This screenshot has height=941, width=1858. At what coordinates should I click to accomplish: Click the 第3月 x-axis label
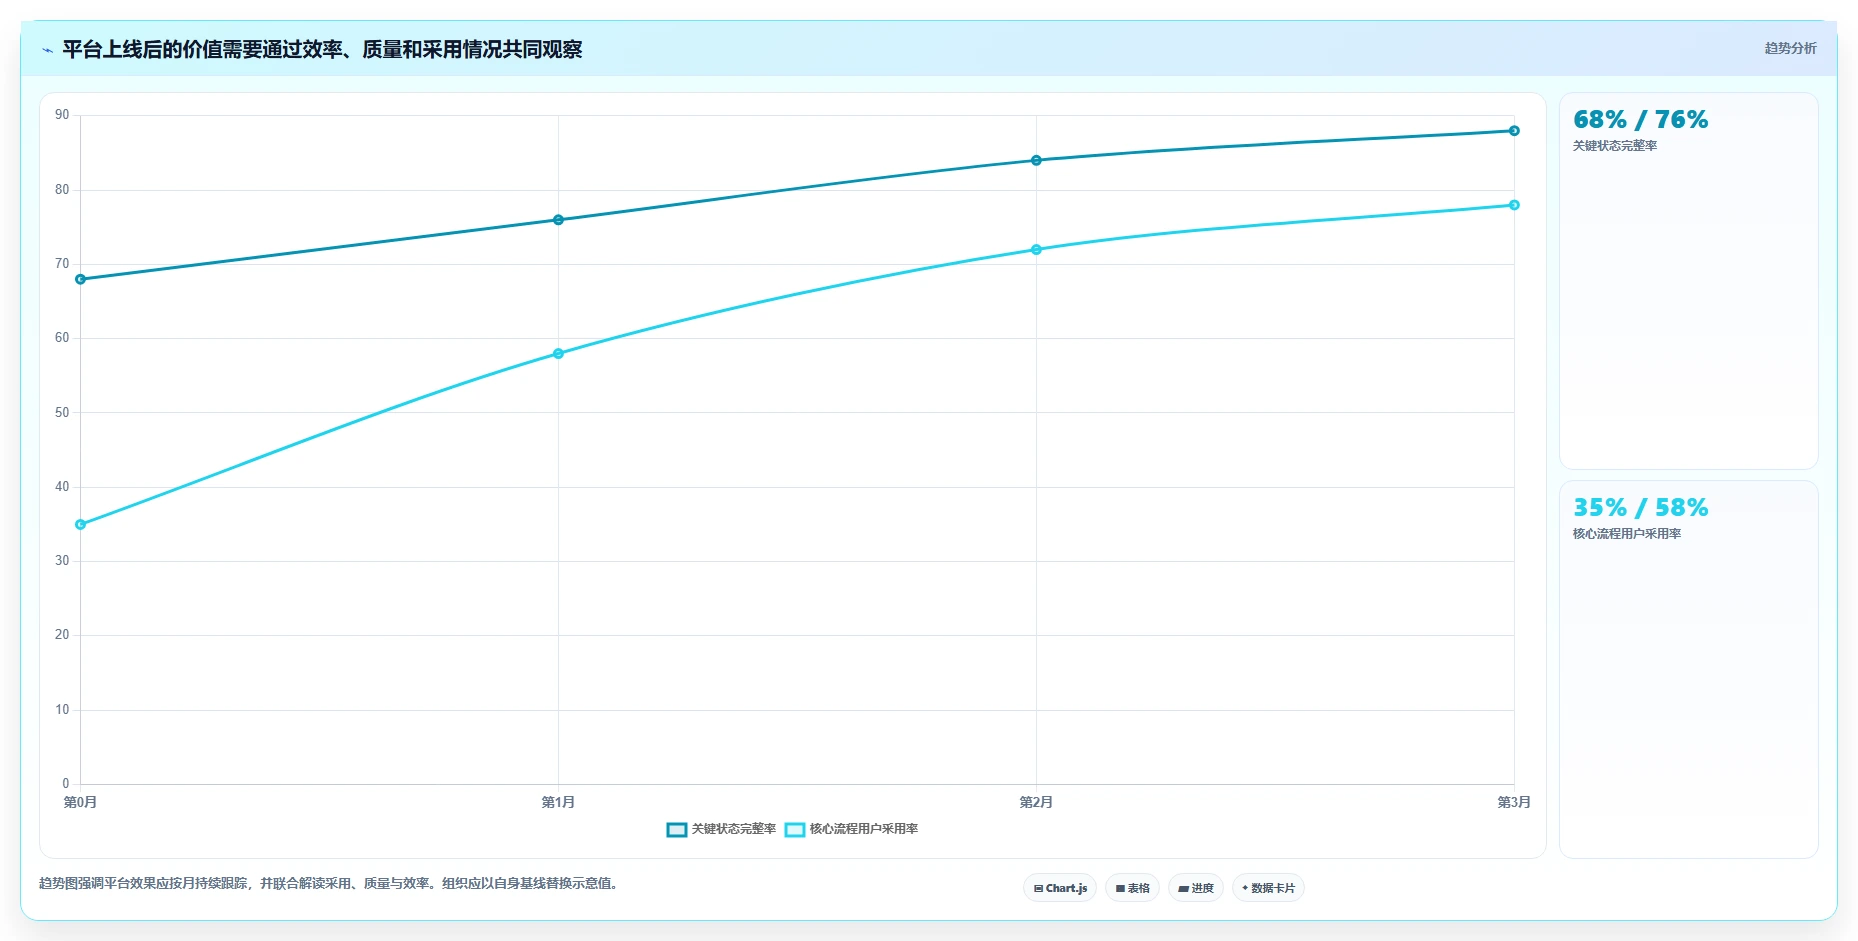[x=1514, y=802]
